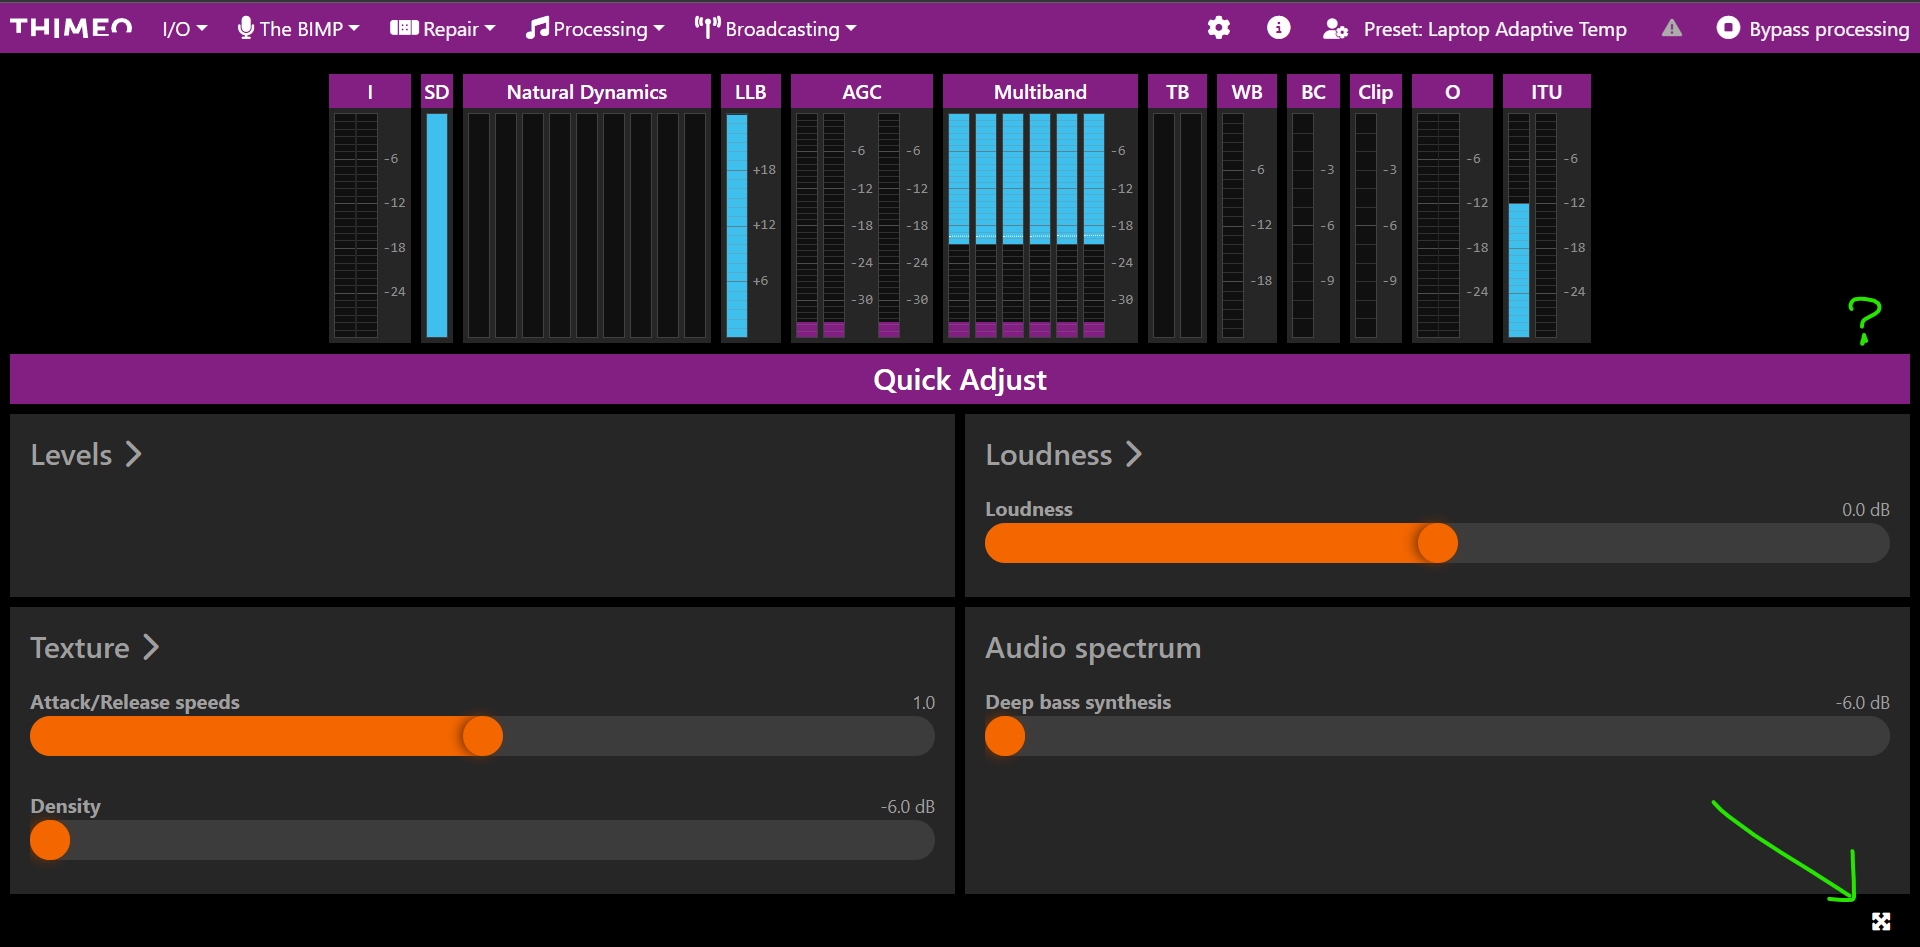Open the settings gear icon

(x=1218, y=28)
